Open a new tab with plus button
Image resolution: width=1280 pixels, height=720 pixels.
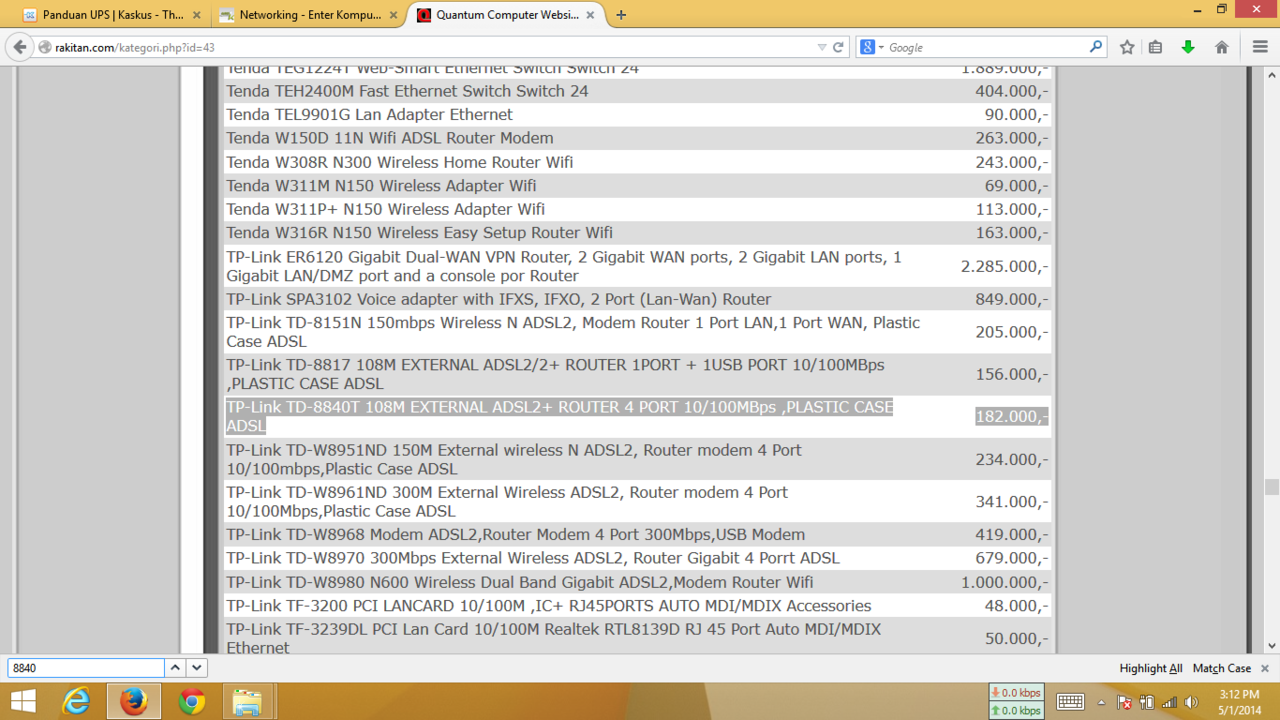[x=621, y=15]
